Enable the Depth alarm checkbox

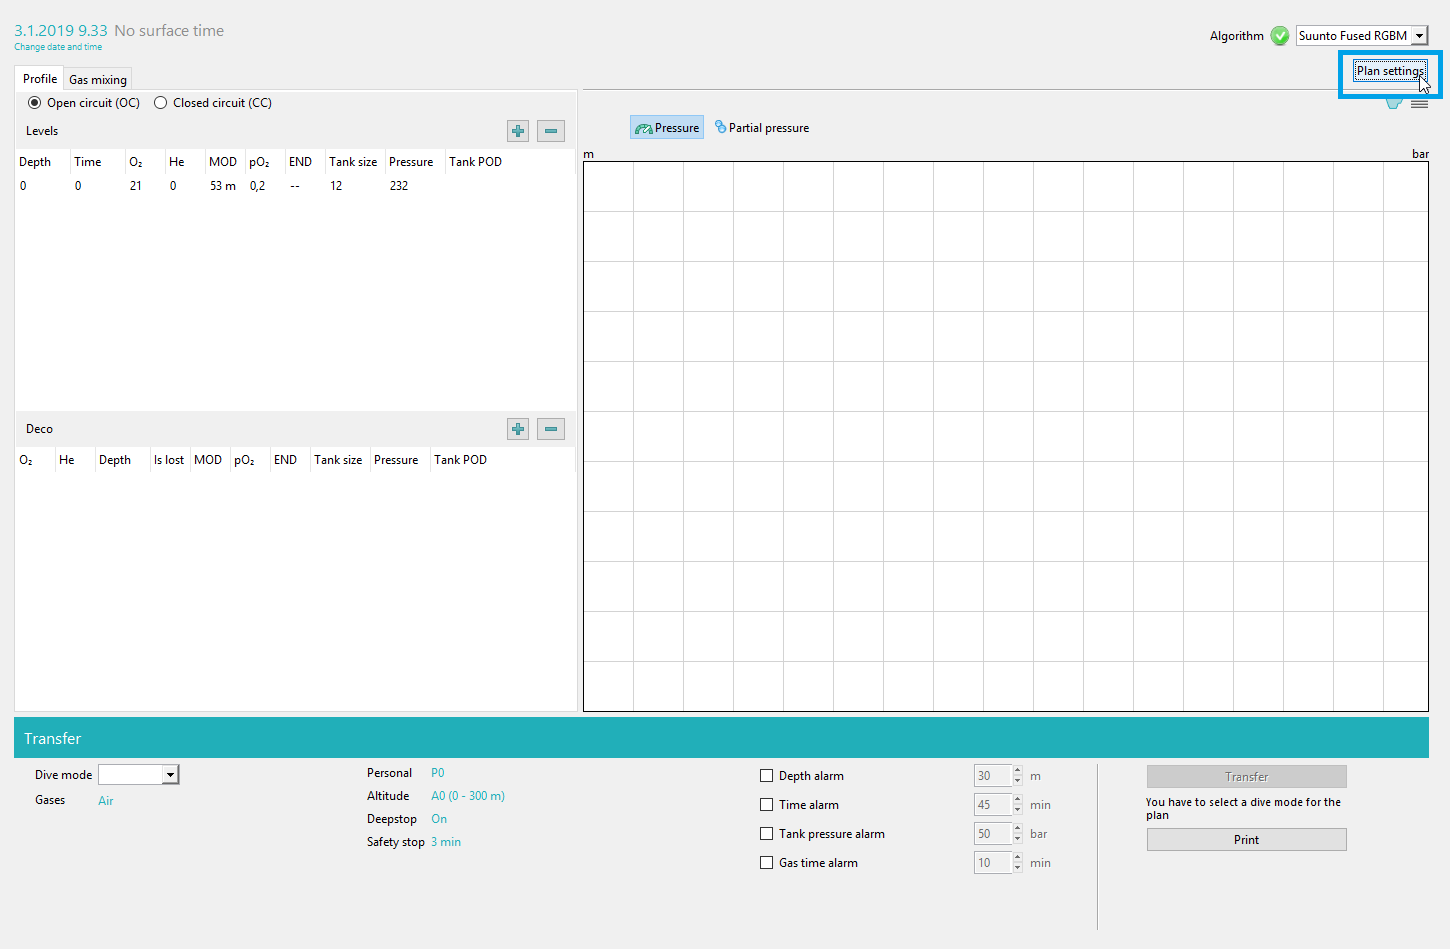pos(767,776)
